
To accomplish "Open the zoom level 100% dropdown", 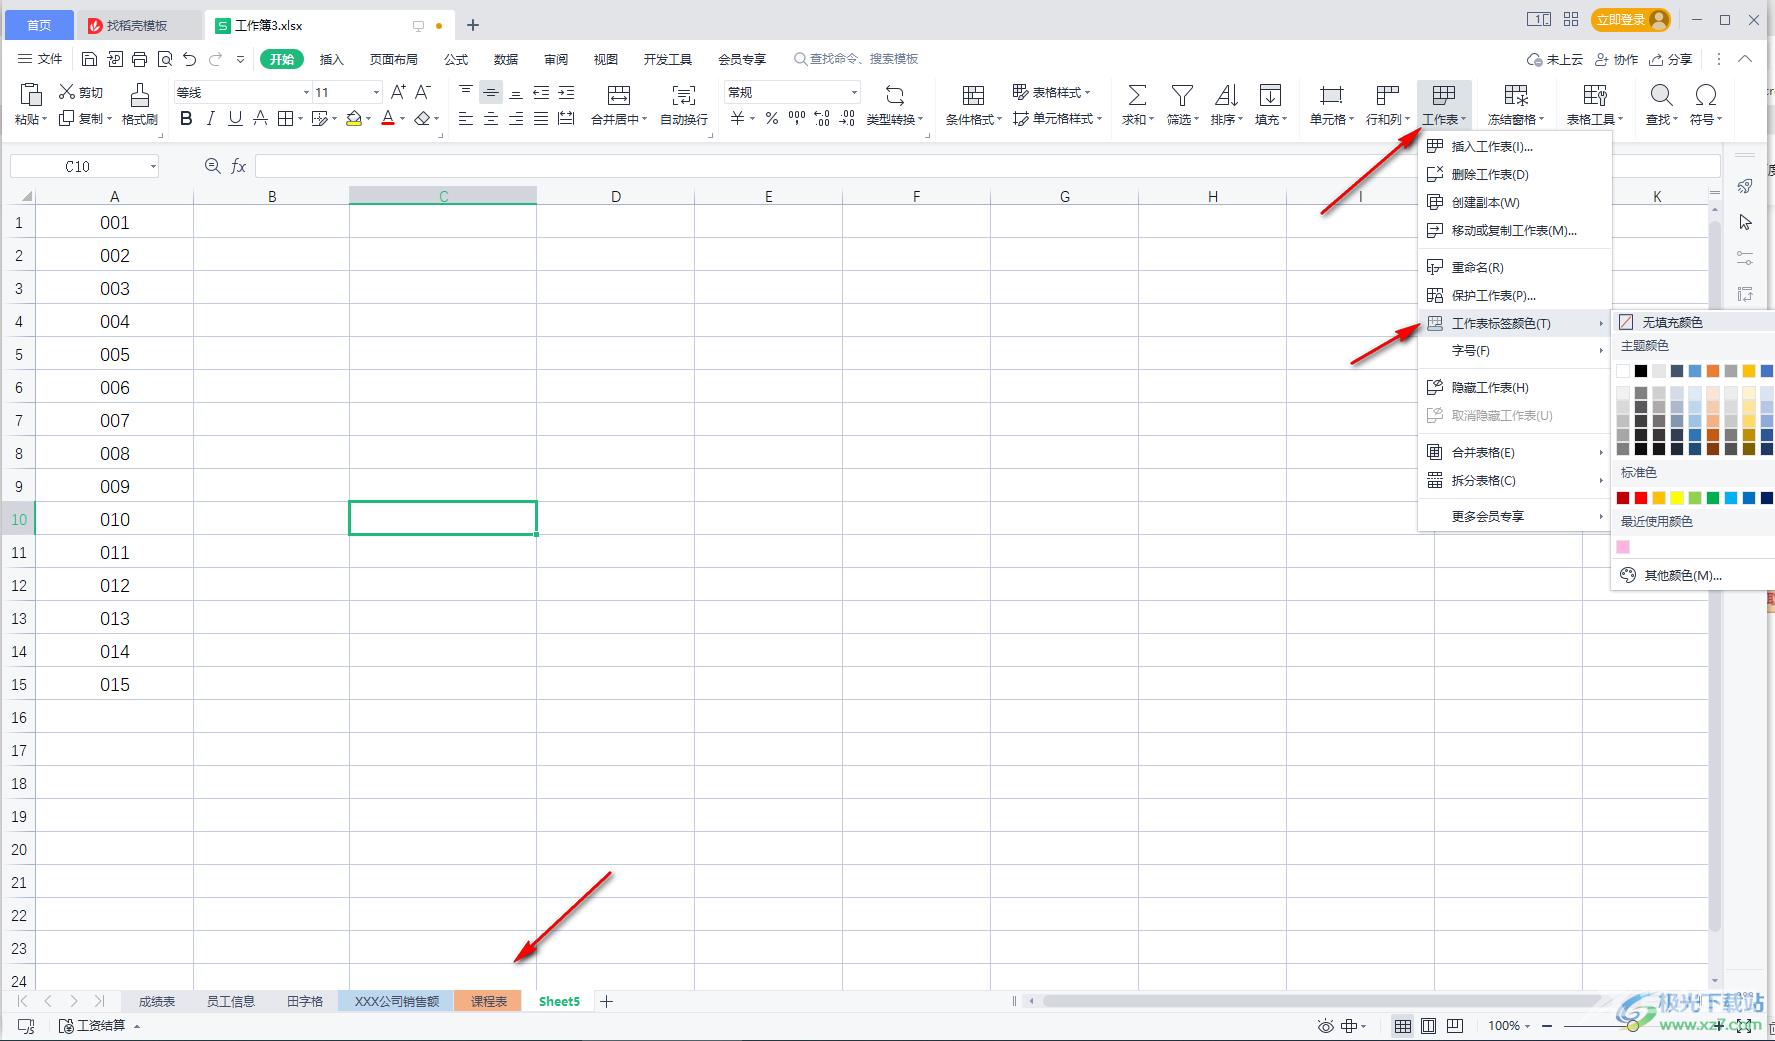I will coord(1509,1026).
